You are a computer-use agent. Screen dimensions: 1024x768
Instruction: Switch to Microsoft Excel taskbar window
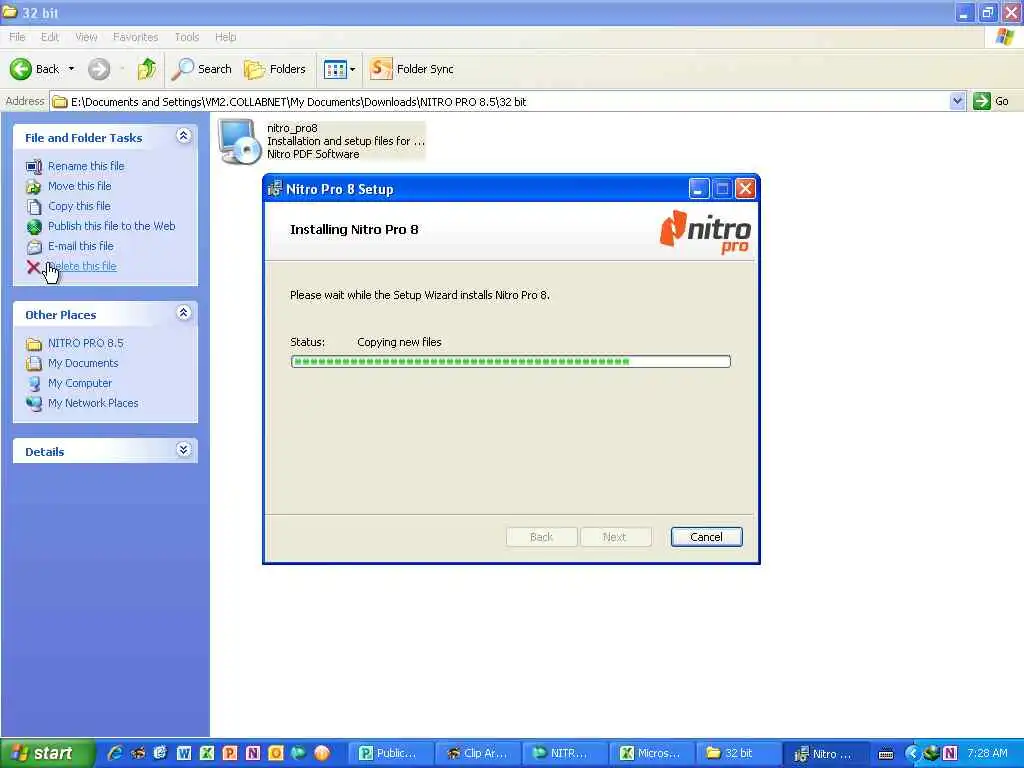[x=652, y=754]
